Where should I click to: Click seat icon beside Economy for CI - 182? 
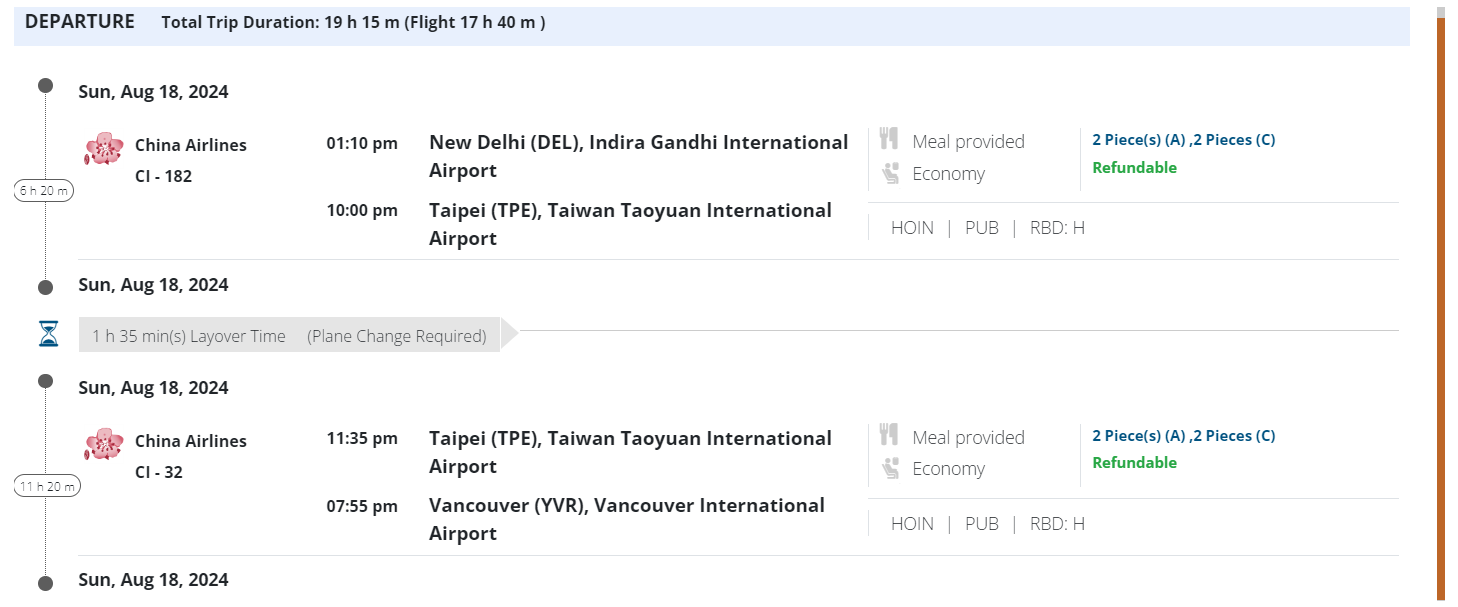coord(889,174)
